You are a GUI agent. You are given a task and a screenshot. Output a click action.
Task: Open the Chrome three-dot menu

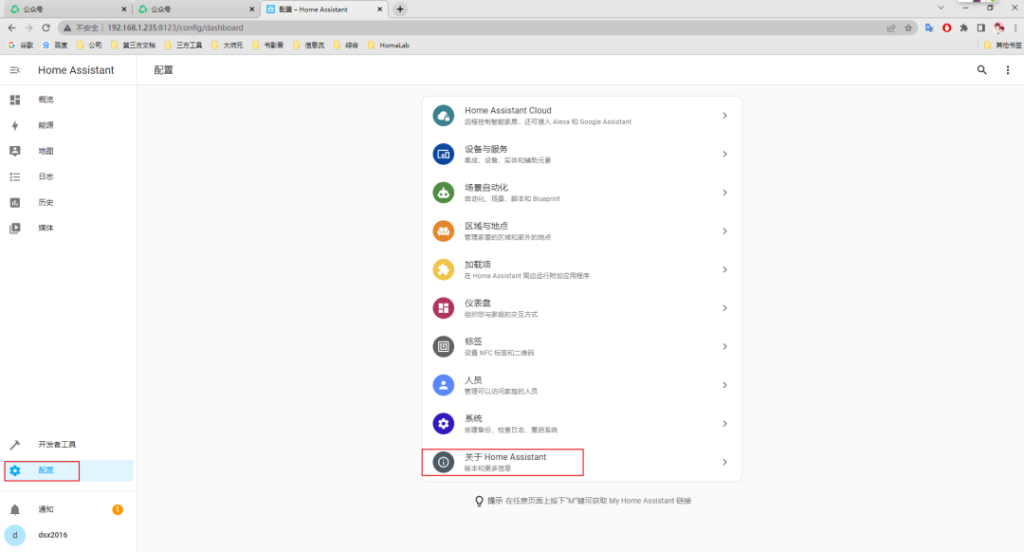[x=1016, y=28]
